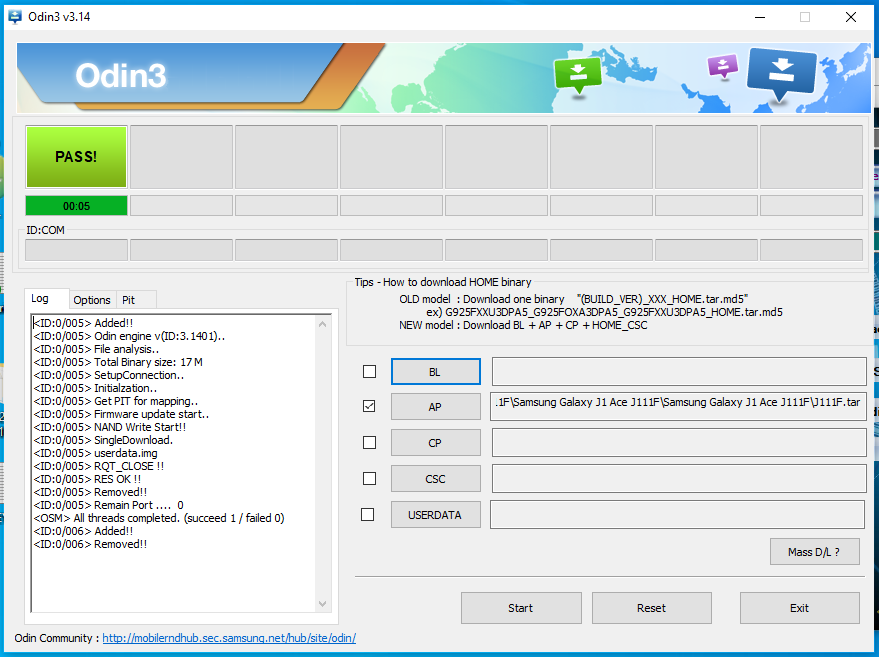Click the log scrollbar up arrow
879x657 pixels.
tap(322, 324)
